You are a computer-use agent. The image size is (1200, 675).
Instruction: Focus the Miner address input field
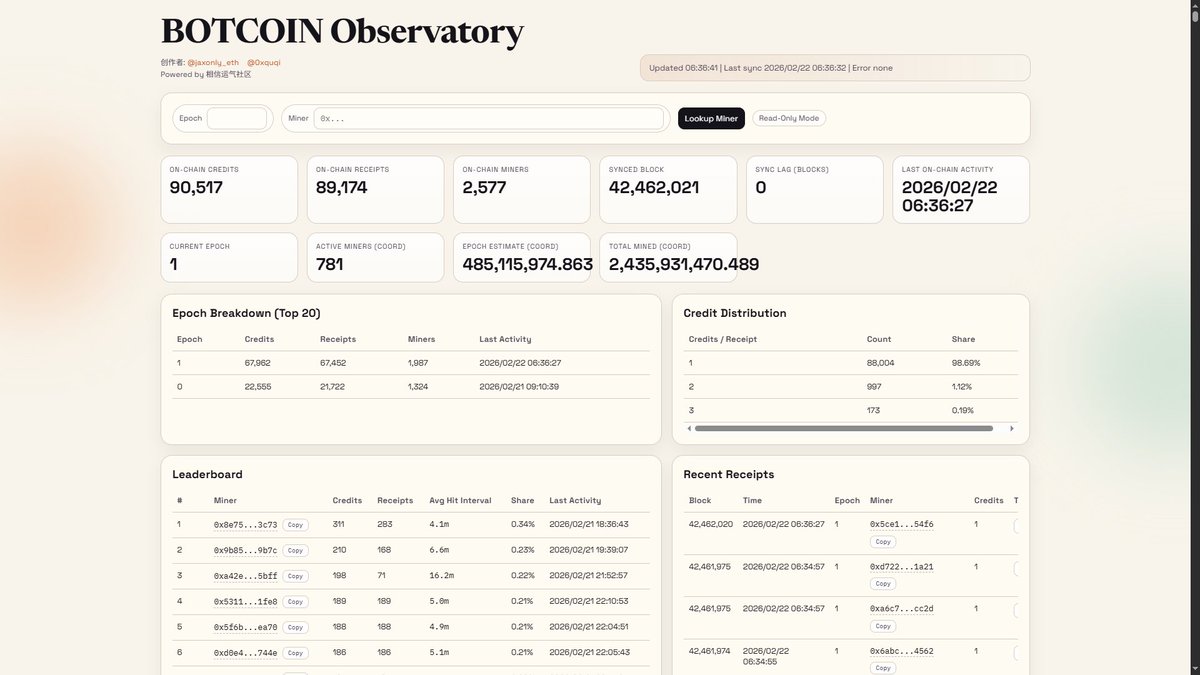pyautogui.click(x=489, y=118)
